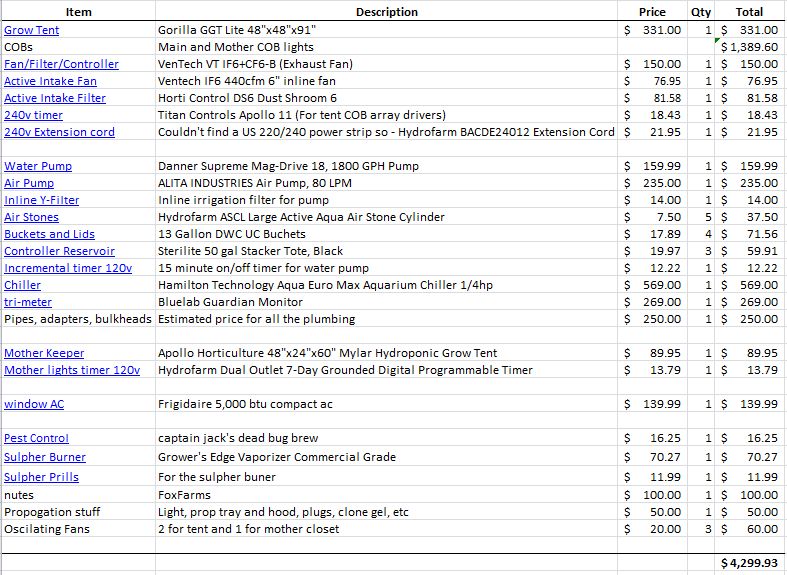Click 'captain jack's dead bug brew' cell

pyautogui.click(x=386, y=439)
